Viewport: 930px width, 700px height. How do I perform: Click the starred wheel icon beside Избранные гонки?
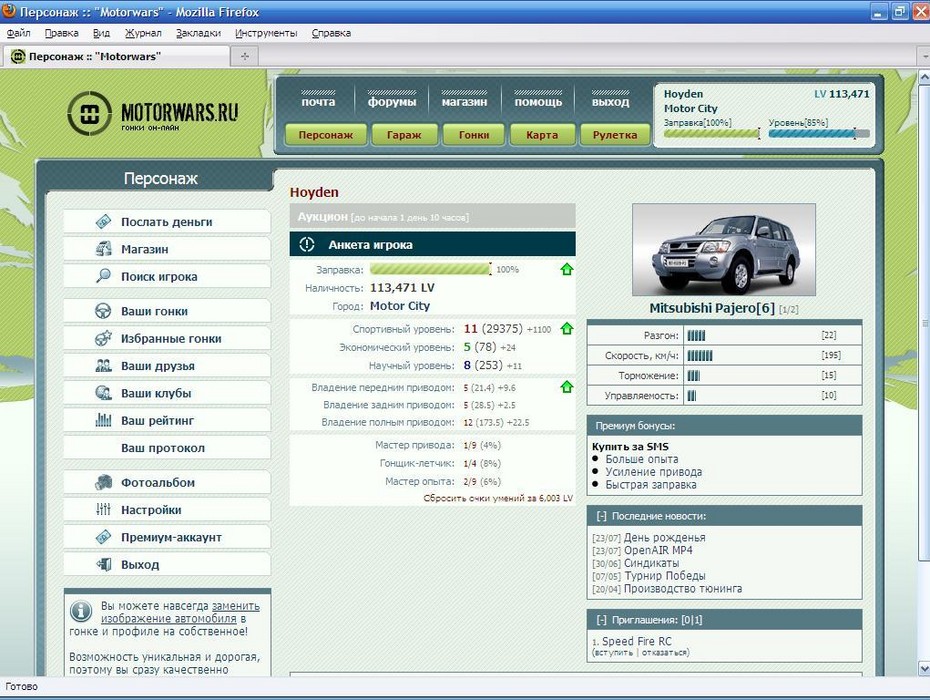pyautogui.click(x=103, y=338)
